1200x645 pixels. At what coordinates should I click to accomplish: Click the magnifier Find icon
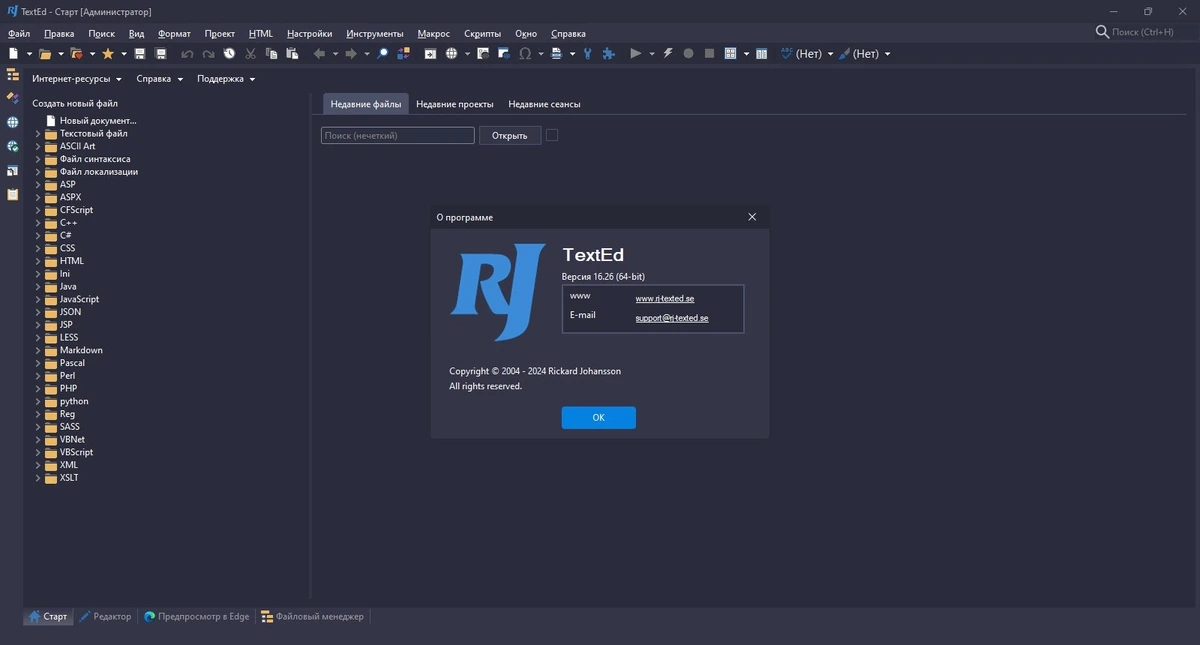tap(382, 53)
